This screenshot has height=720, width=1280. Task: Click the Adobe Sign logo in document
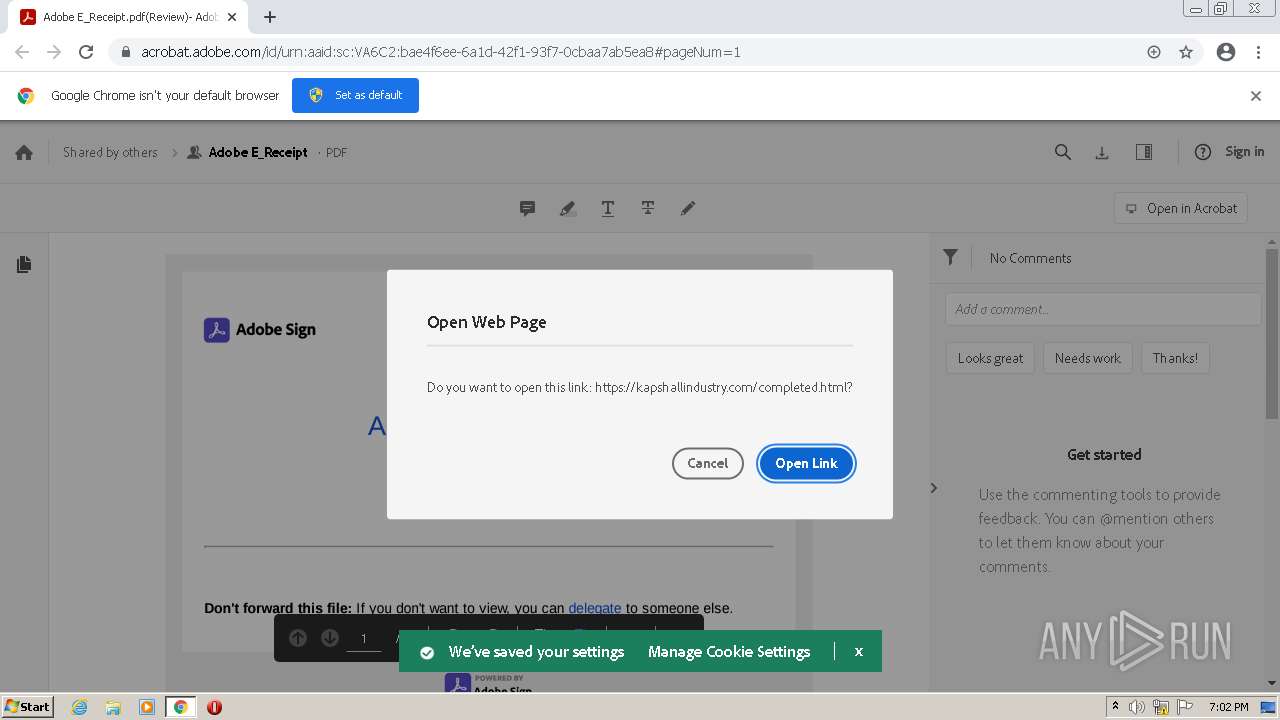tap(260, 329)
